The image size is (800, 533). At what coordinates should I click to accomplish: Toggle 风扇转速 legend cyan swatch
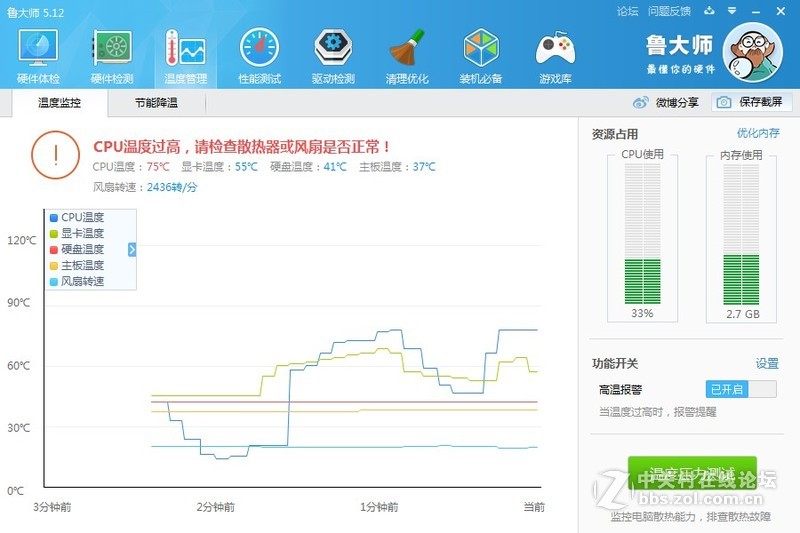54,282
